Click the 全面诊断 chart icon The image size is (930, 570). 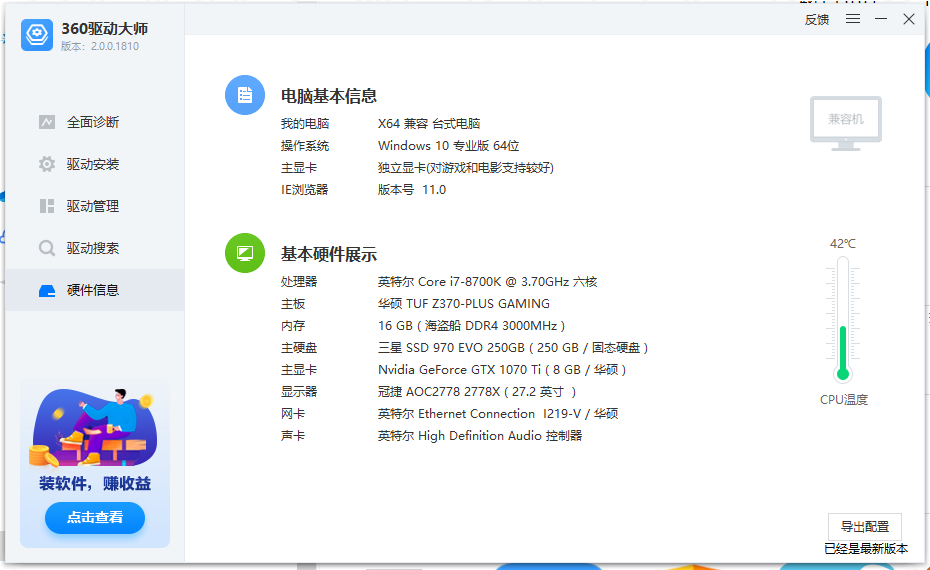click(x=47, y=122)
